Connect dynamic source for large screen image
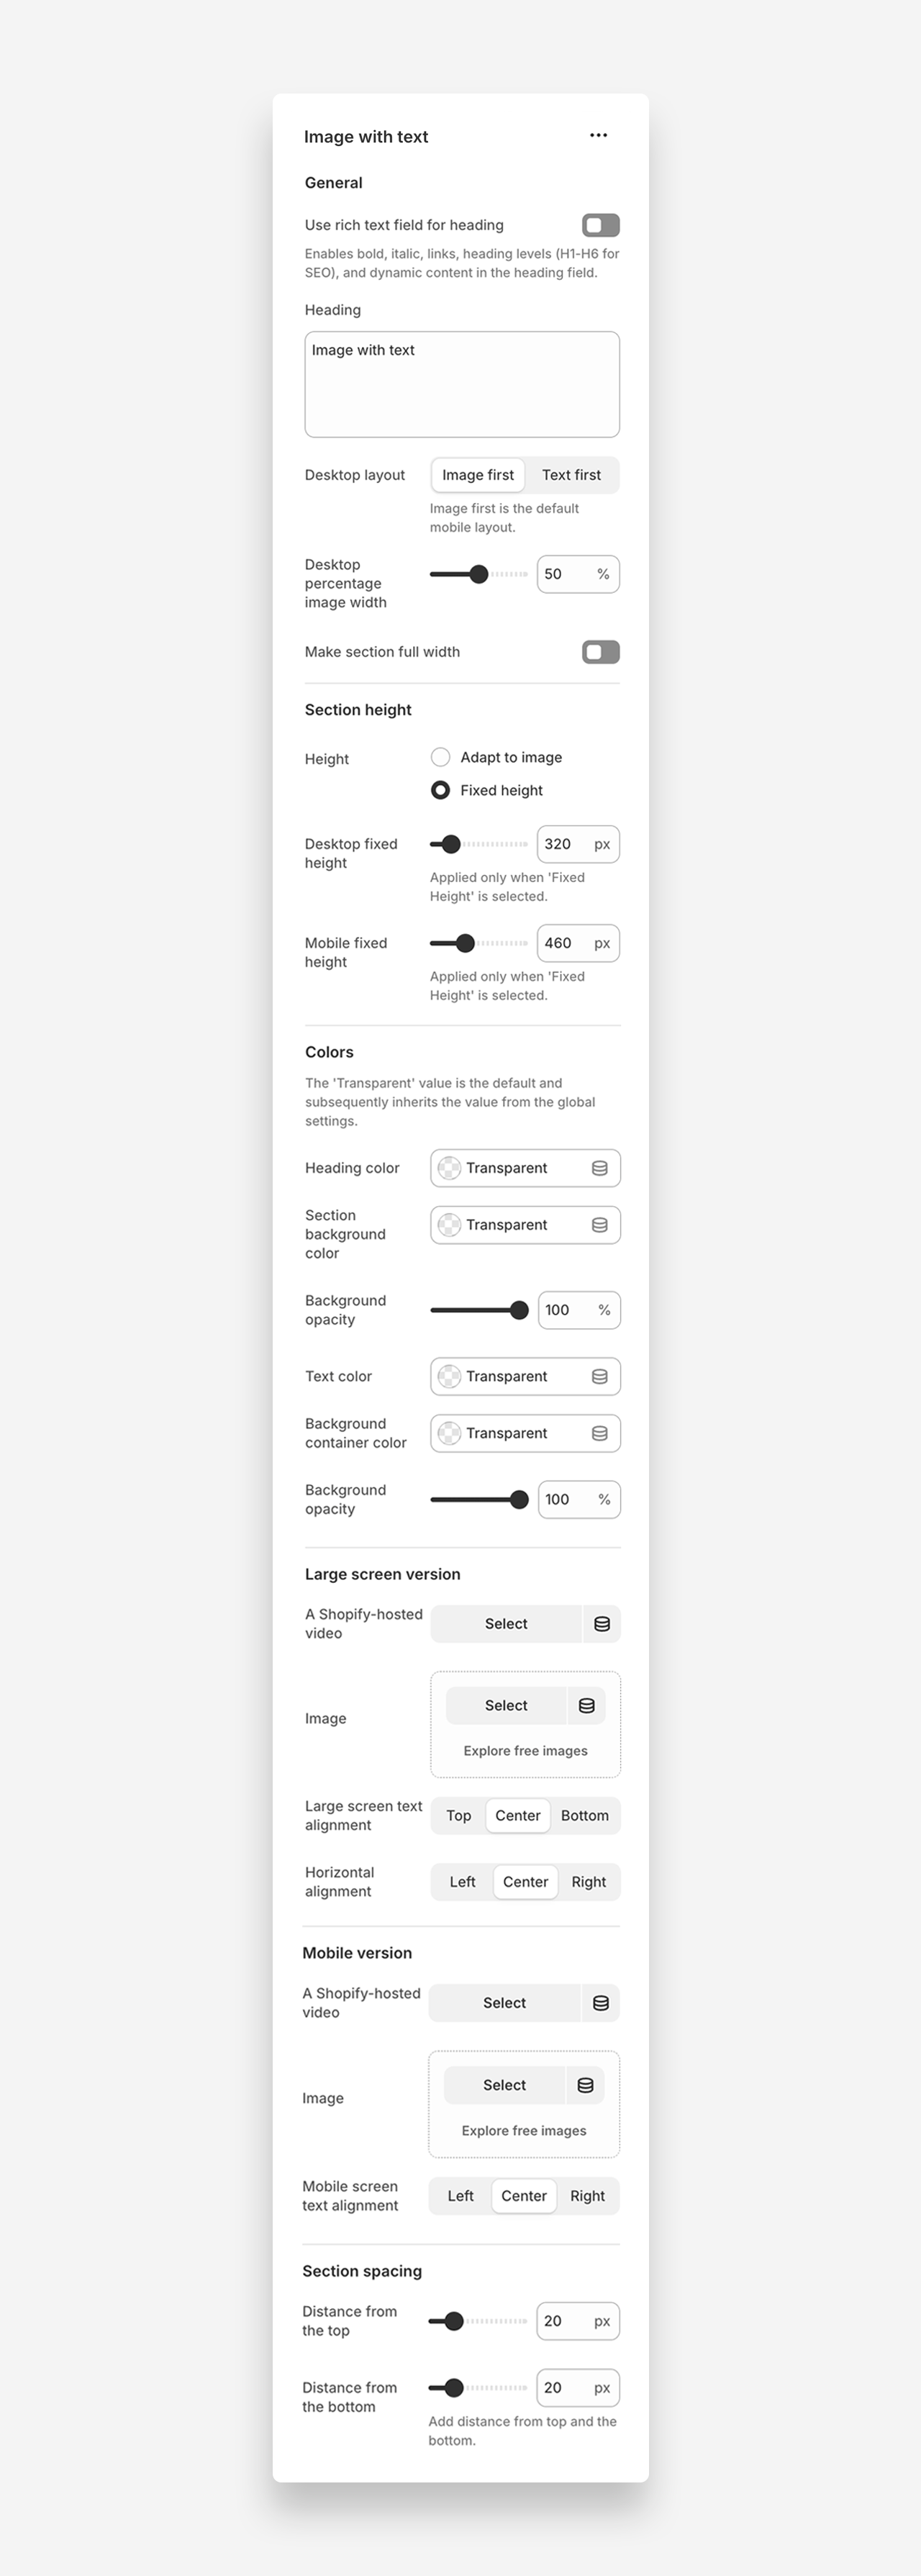921x2576 pixels. [x=587, y=1706]
